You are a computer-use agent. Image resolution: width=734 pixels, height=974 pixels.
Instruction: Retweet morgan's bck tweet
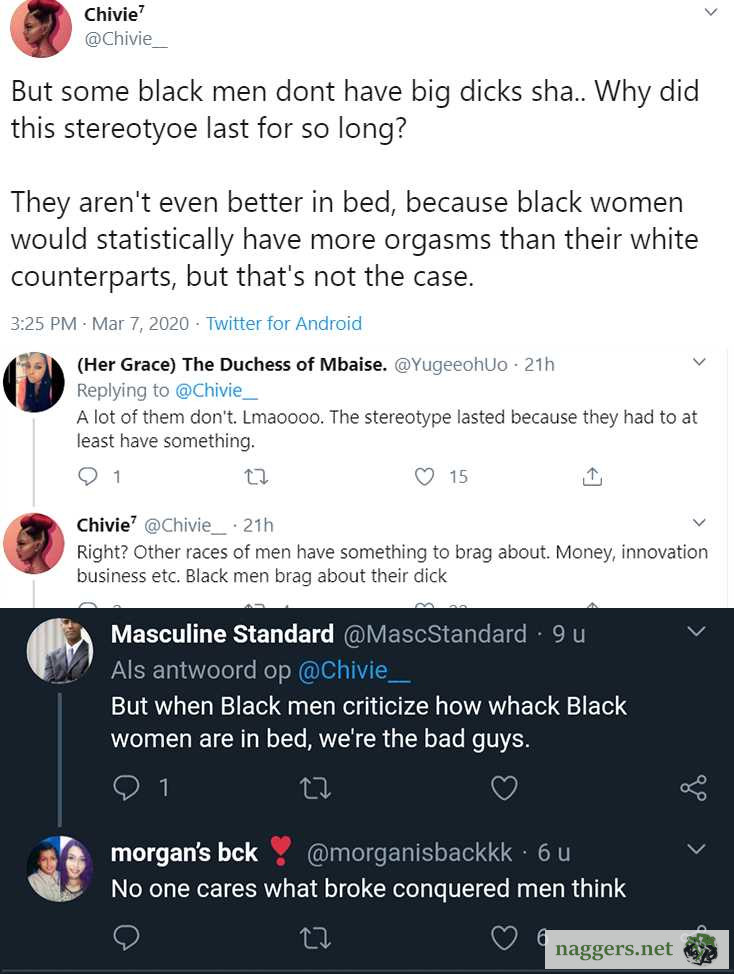315,937
